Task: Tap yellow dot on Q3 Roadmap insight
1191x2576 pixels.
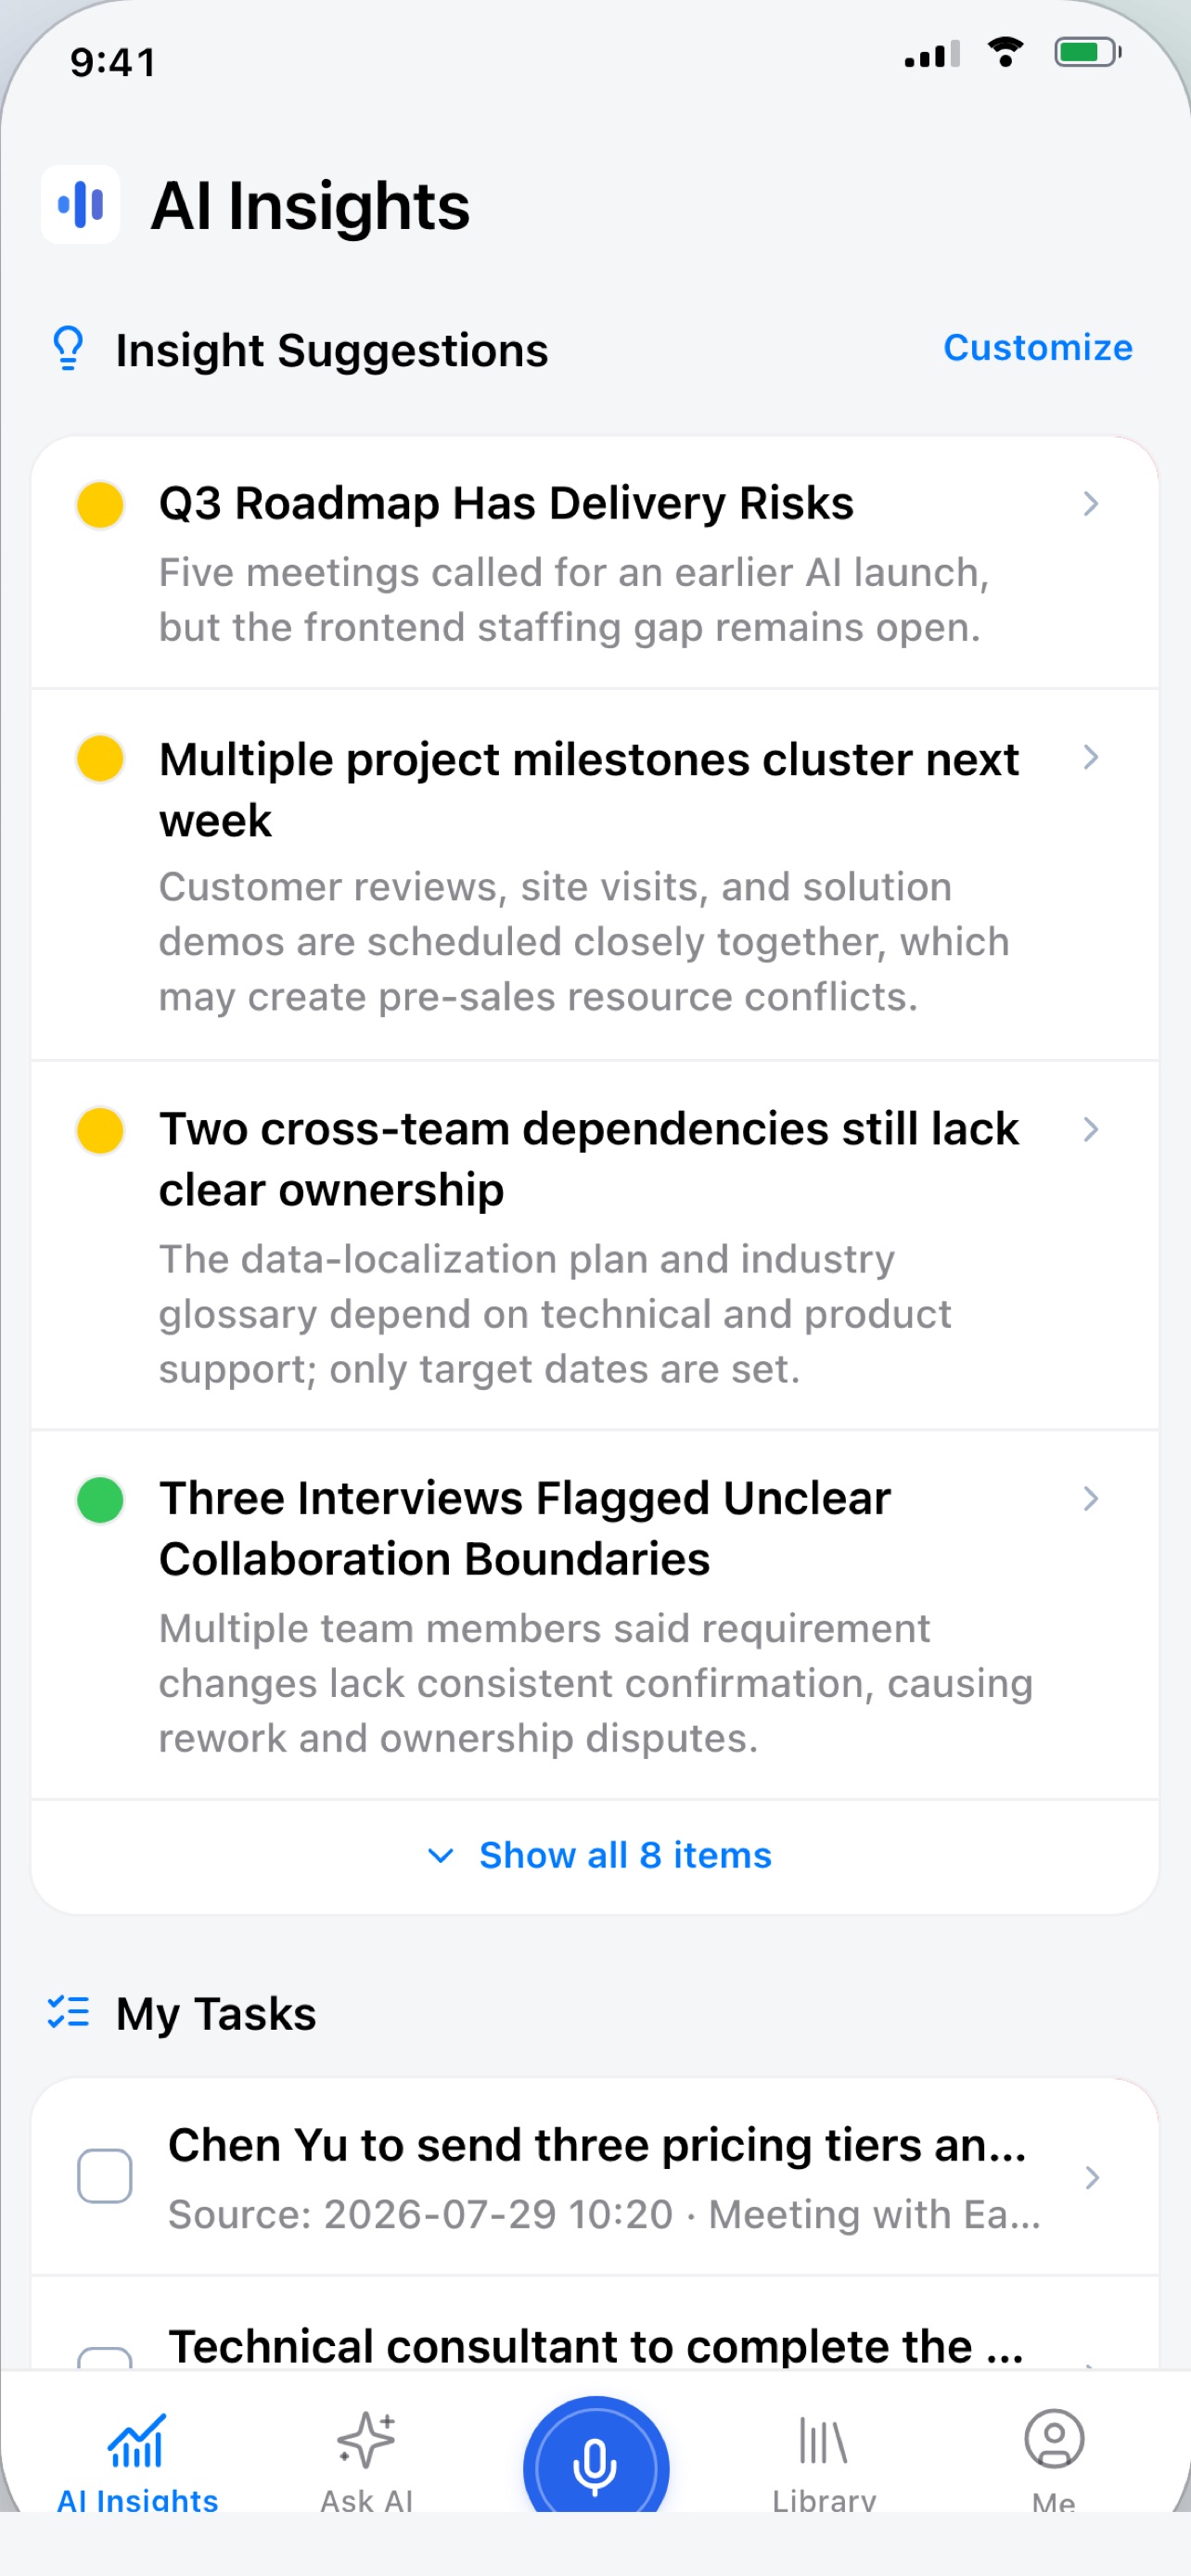Action: pos(100,504)
